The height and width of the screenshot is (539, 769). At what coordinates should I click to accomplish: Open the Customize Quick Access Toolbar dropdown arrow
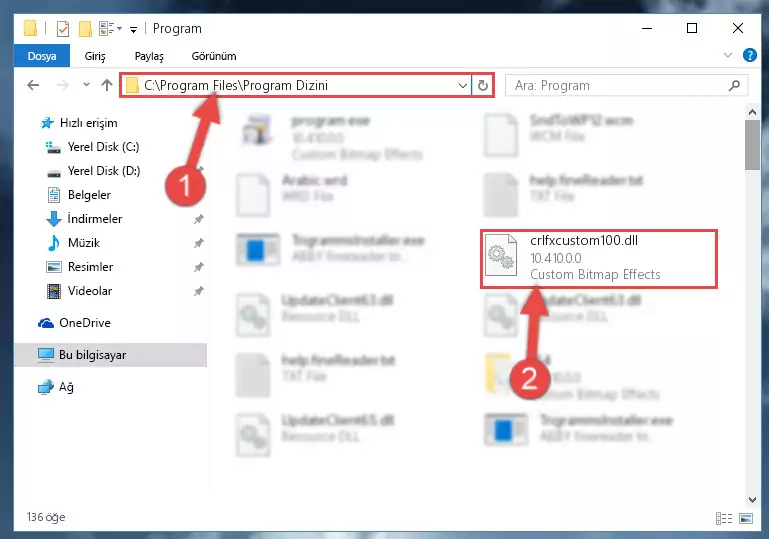point(133,30)
